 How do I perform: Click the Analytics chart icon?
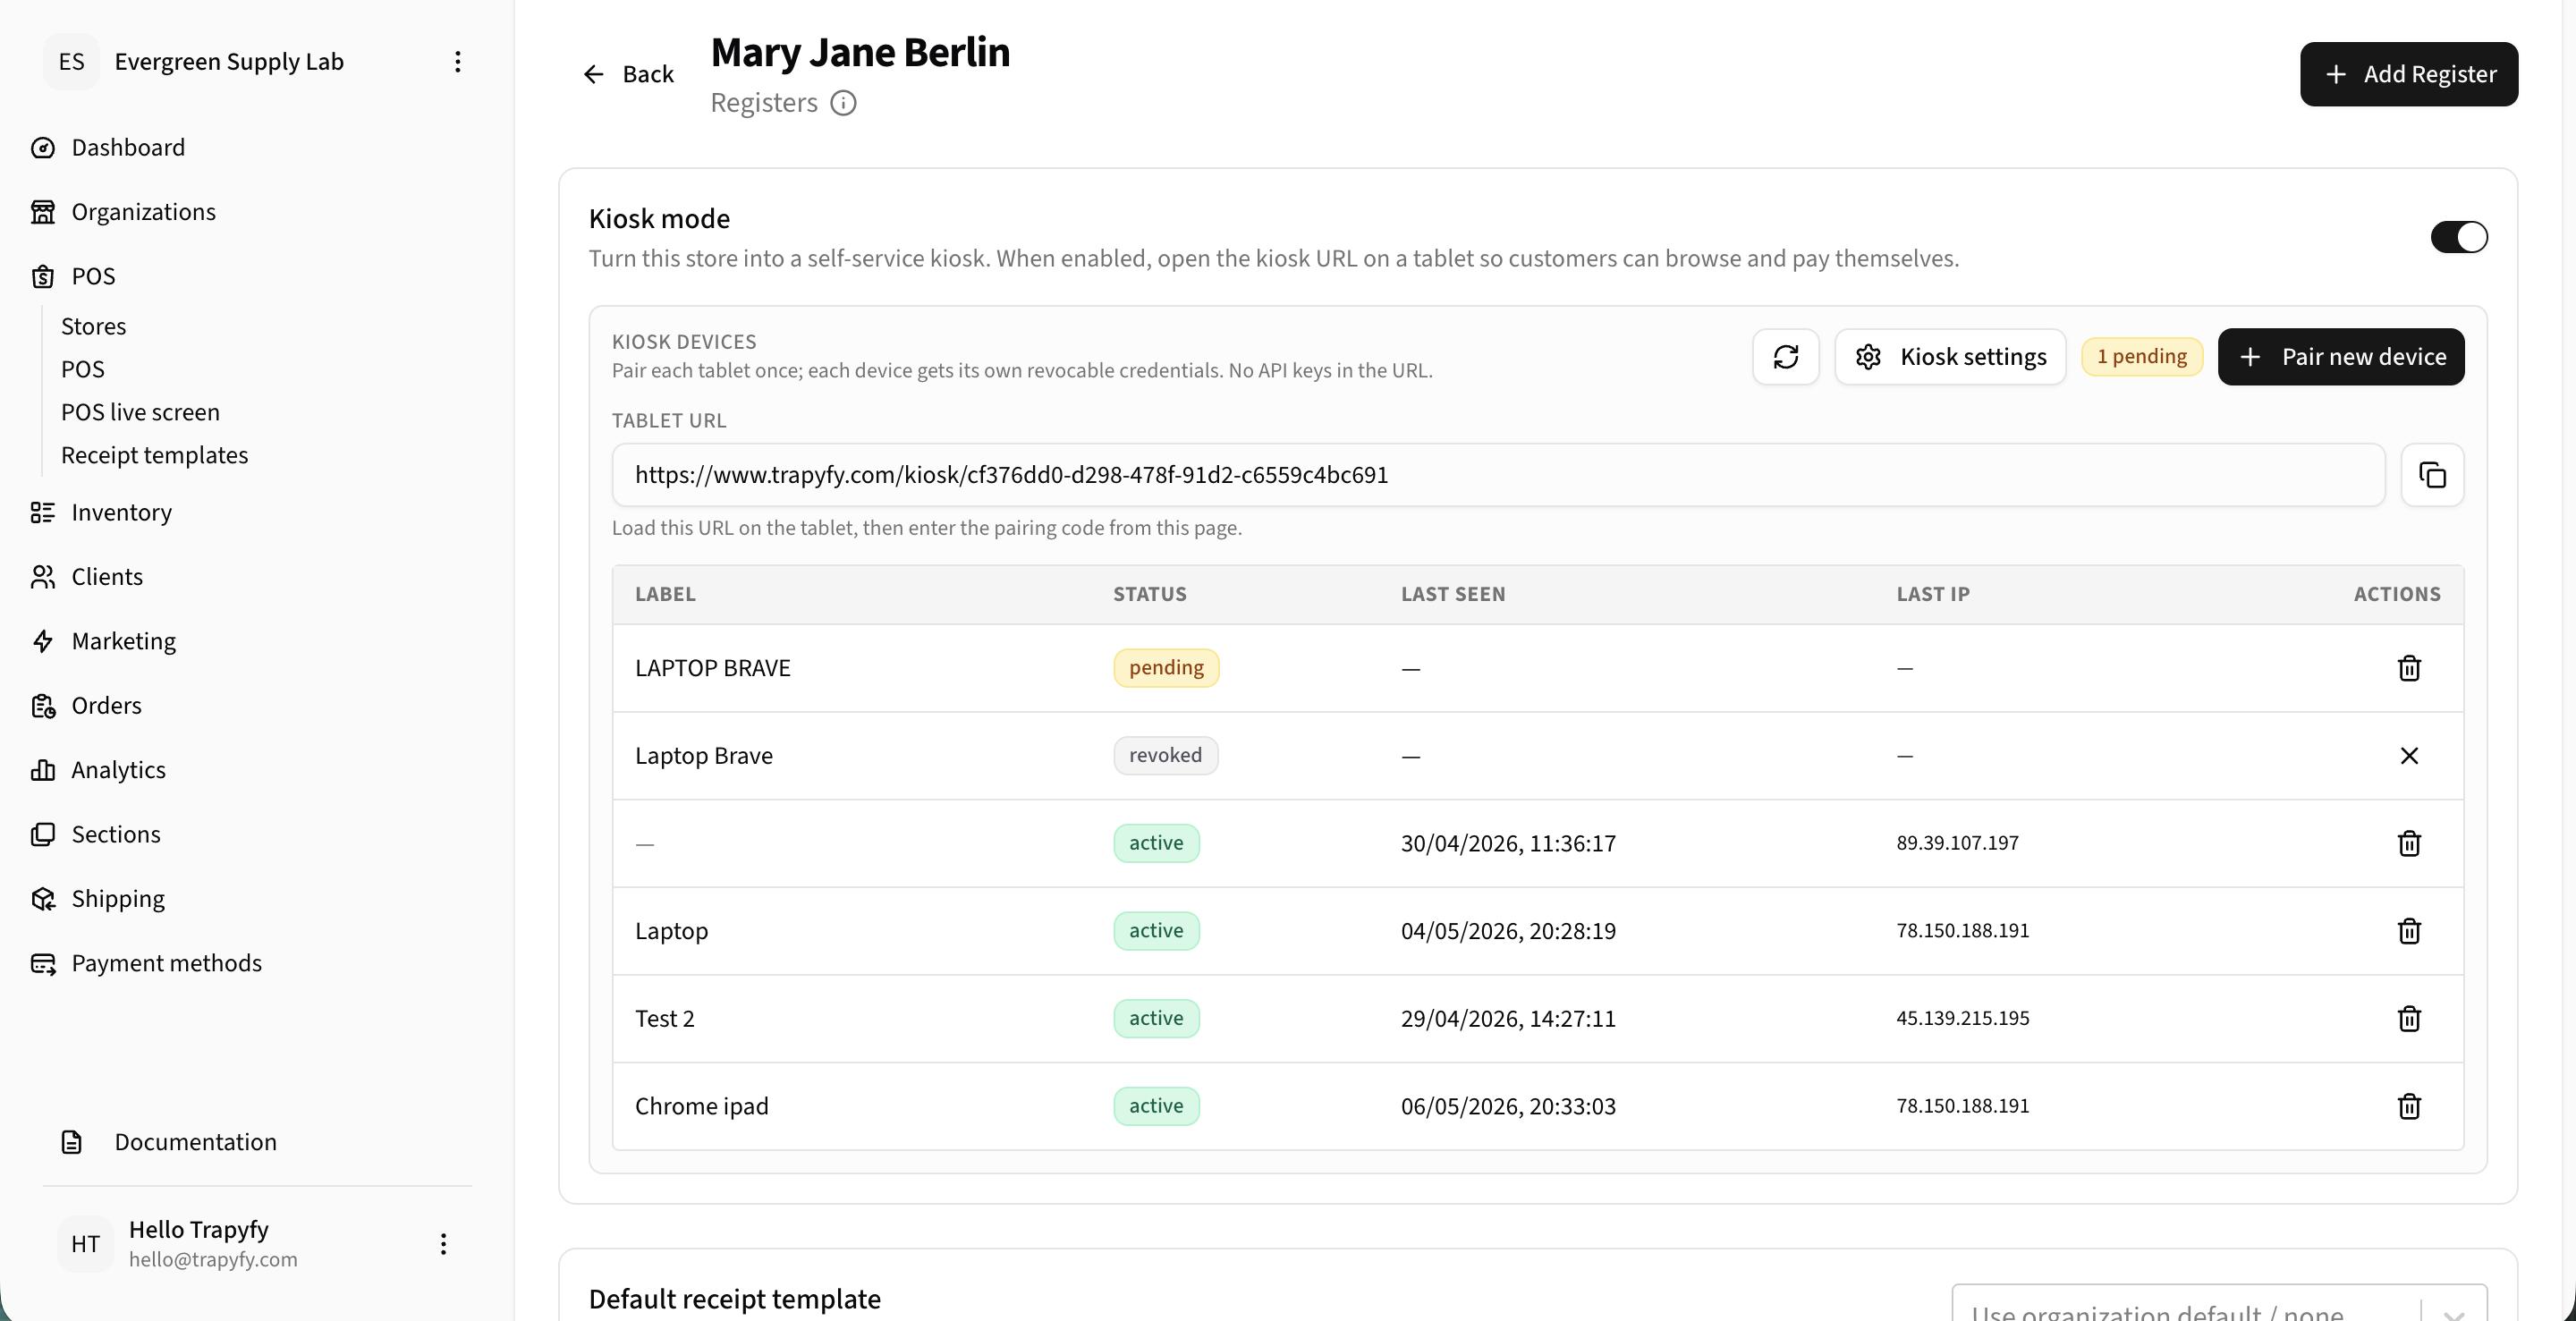tap(43, 770)
